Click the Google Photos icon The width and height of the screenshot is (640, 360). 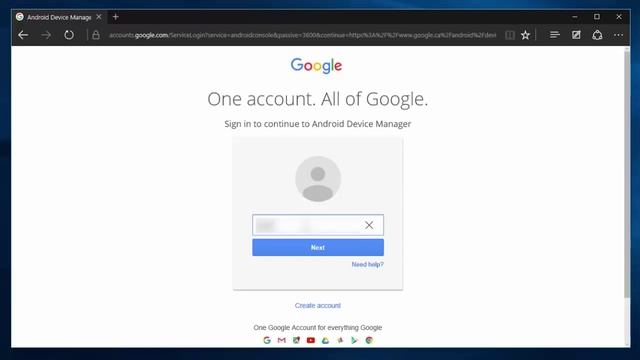(x=340, y=340)
